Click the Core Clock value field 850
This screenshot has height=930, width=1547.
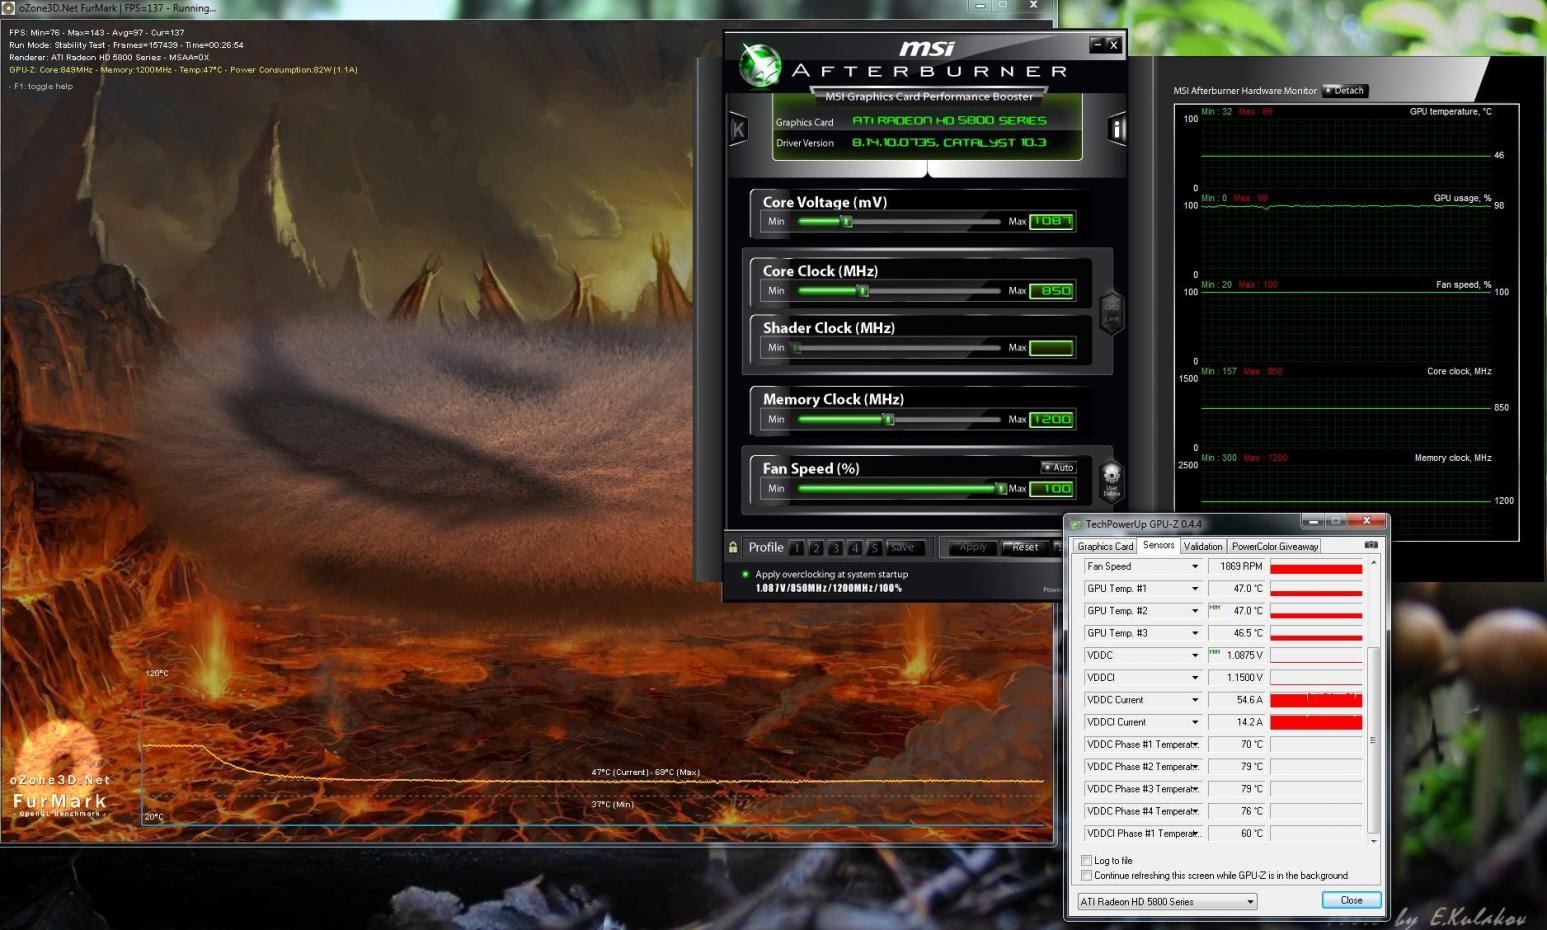click(x=1051, y=290)
